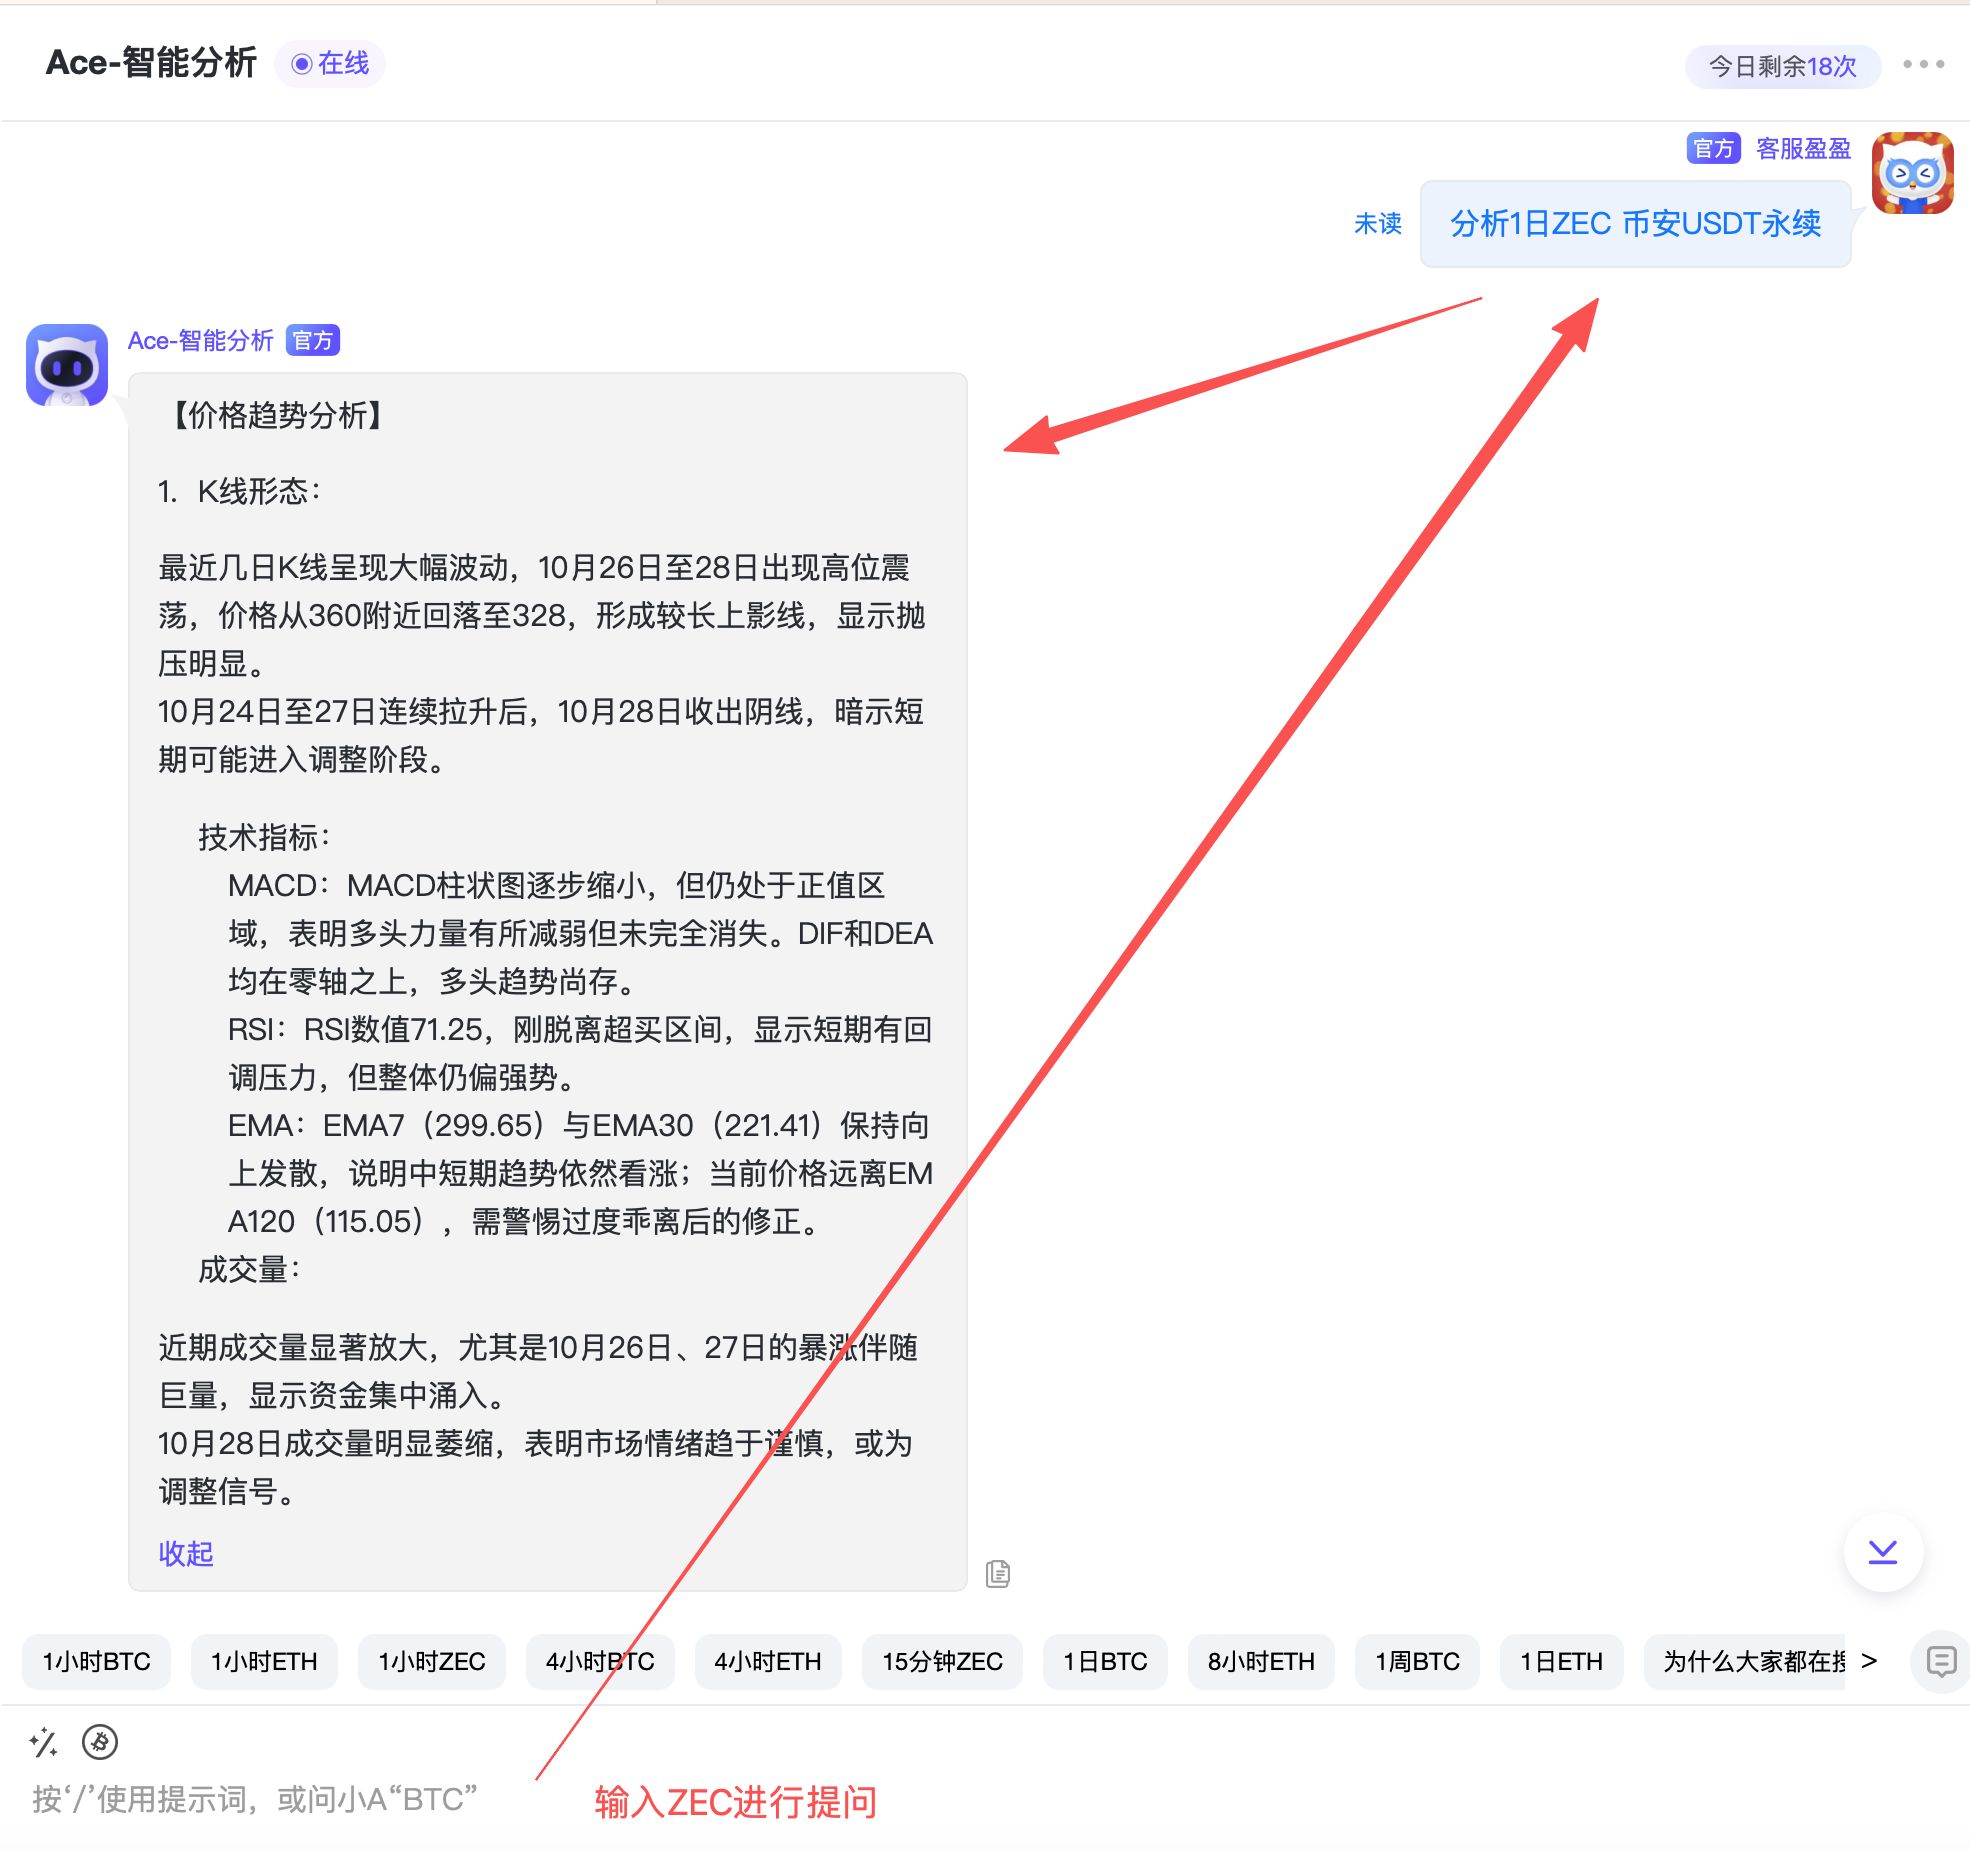Copy the analysis message with the copy icon
This screenshot has width=1970, height=1850.
pos(999,1574)
